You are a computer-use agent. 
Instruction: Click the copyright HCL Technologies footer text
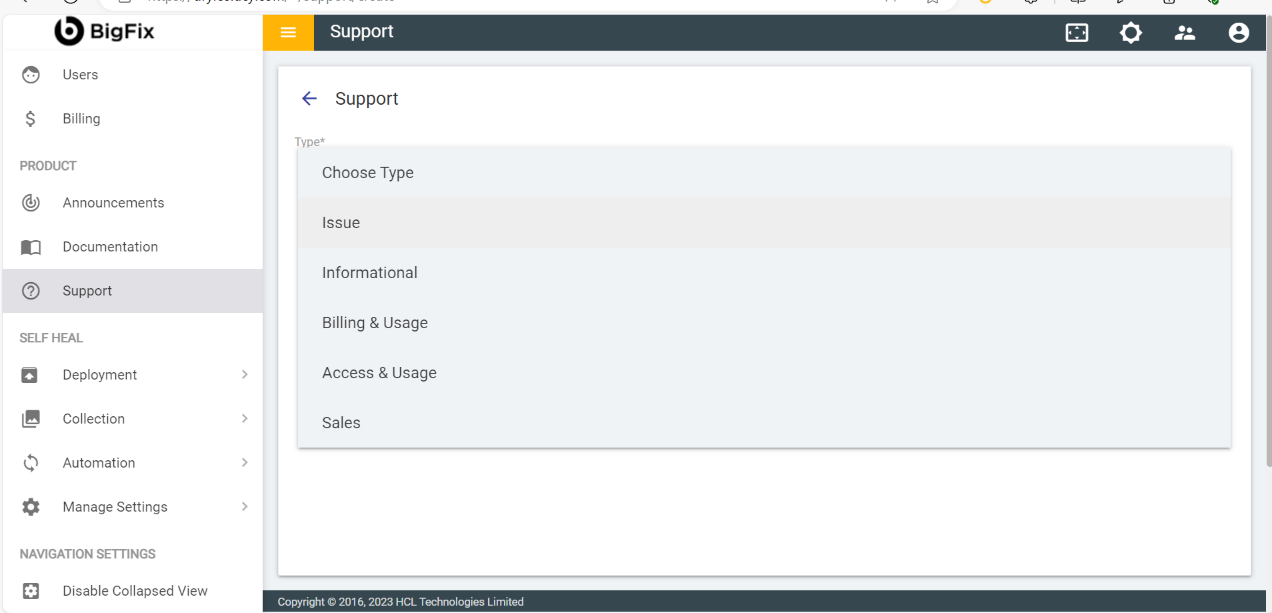(x=401, y=602)
